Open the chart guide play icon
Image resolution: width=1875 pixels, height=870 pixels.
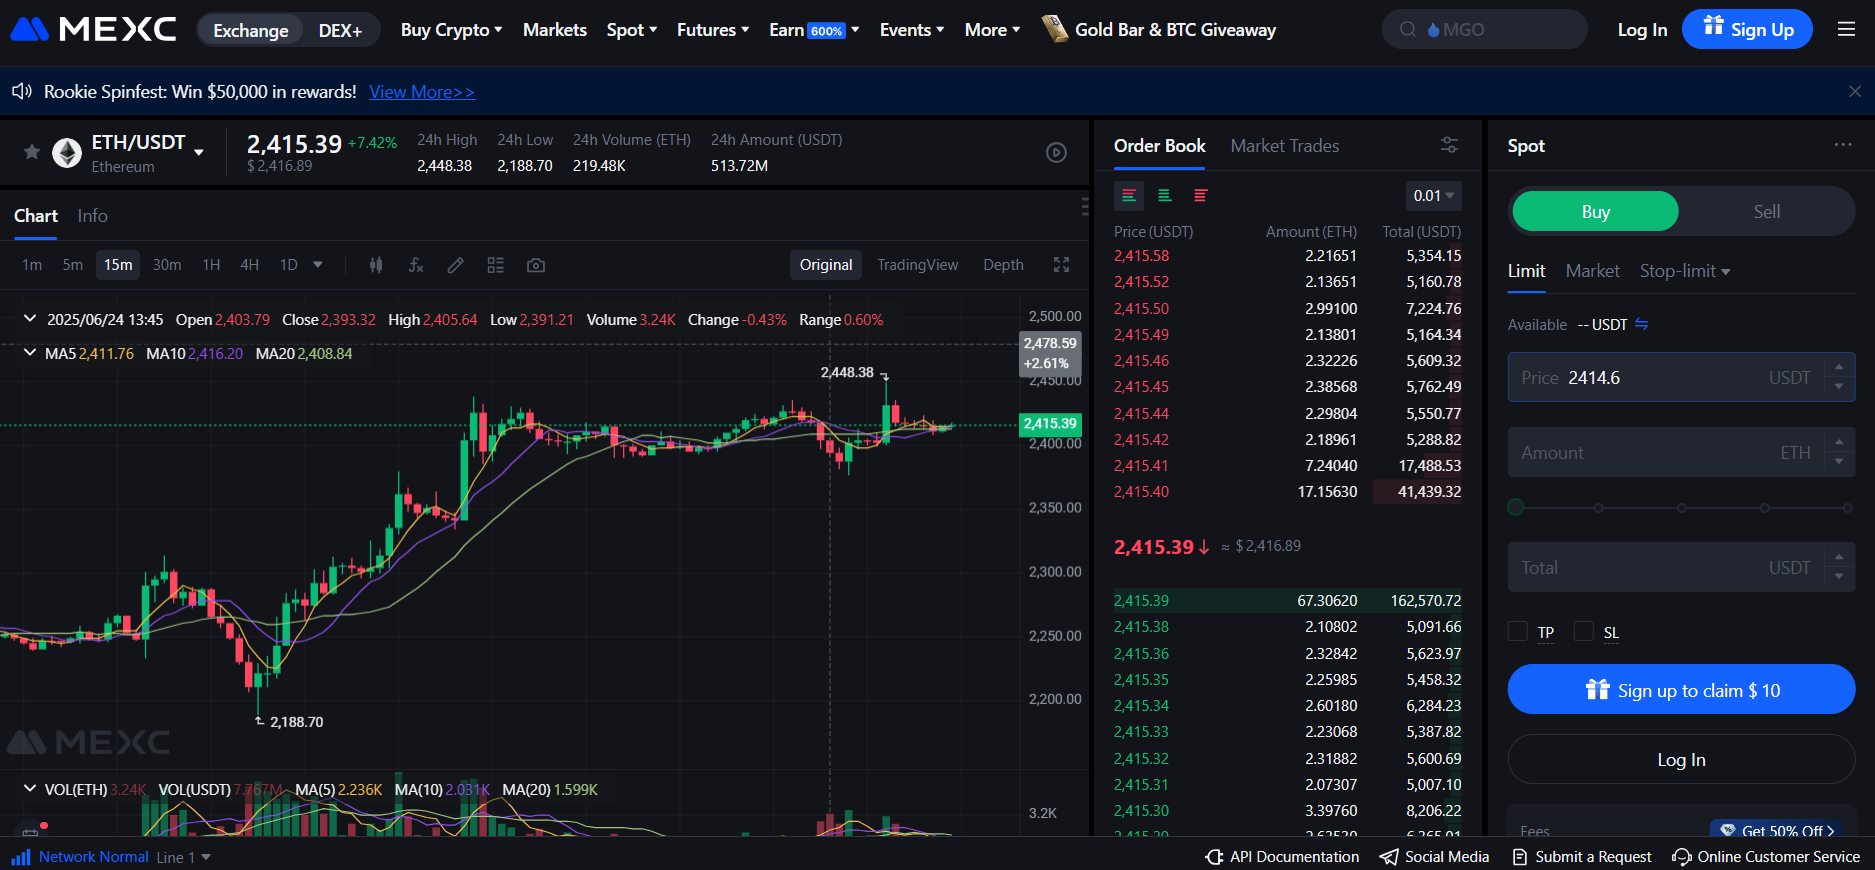pyautogui.click(x=1056, y=153)
